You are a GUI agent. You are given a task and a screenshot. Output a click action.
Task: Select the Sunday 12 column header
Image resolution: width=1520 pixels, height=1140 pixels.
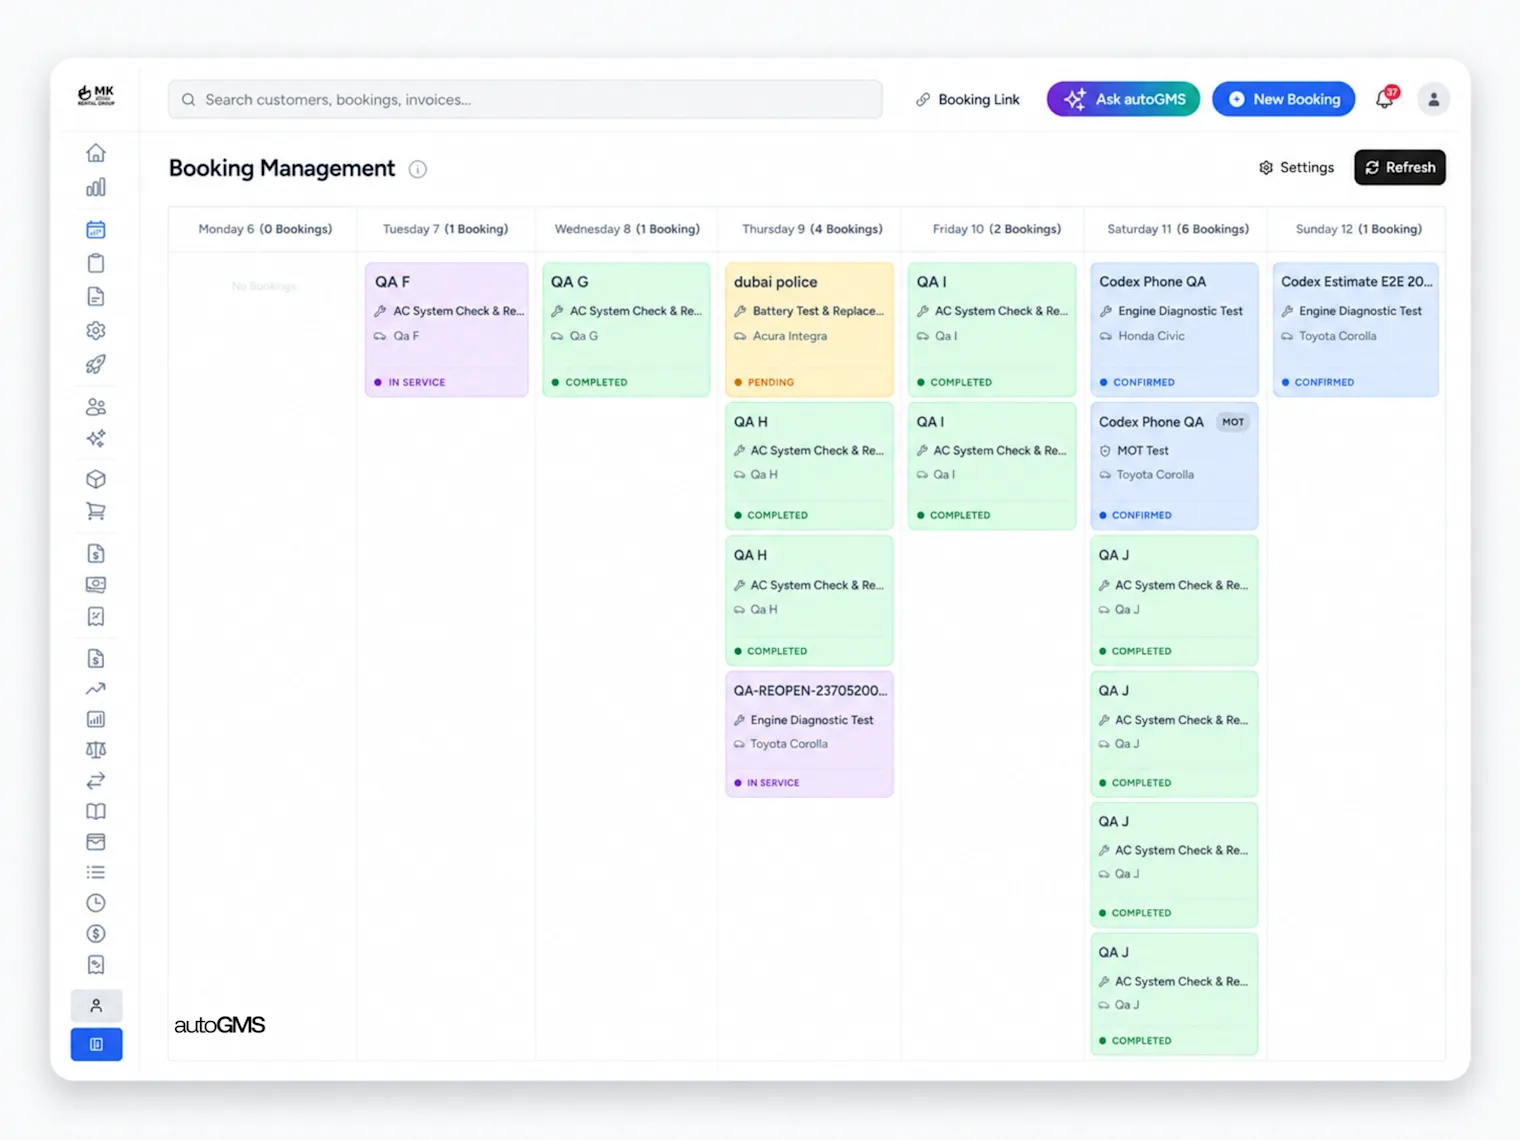1358,229
